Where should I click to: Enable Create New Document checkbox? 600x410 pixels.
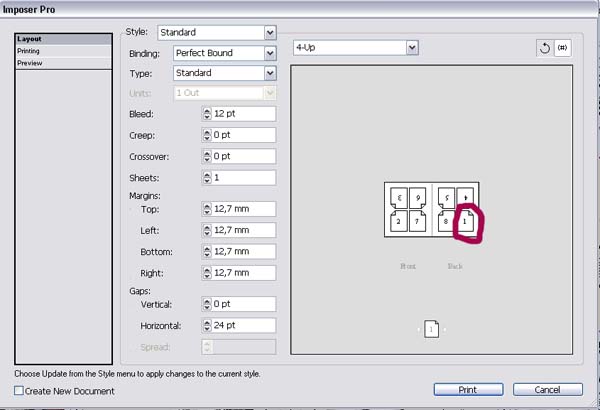click(x=19, y=390)
